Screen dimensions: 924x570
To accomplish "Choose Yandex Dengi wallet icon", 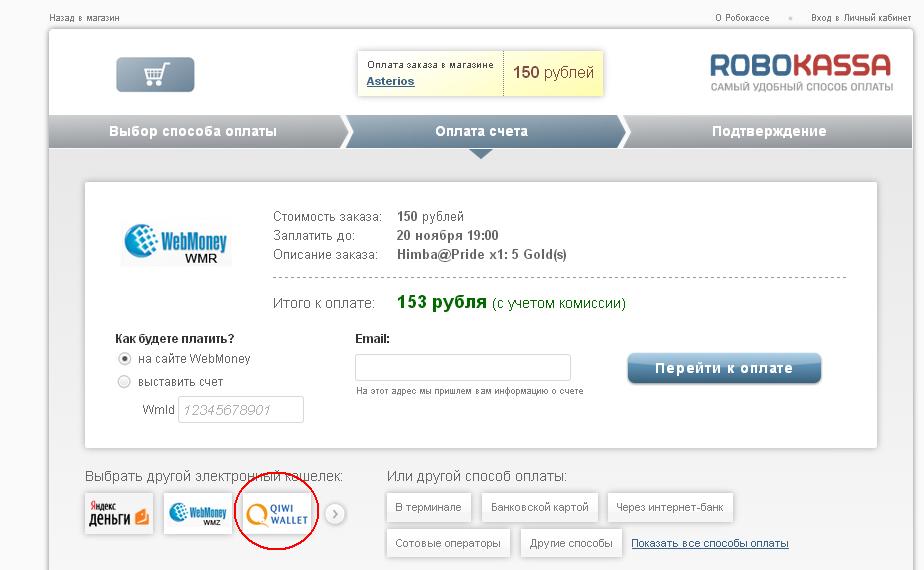I will pyautogui.click(x=119, y=513).
